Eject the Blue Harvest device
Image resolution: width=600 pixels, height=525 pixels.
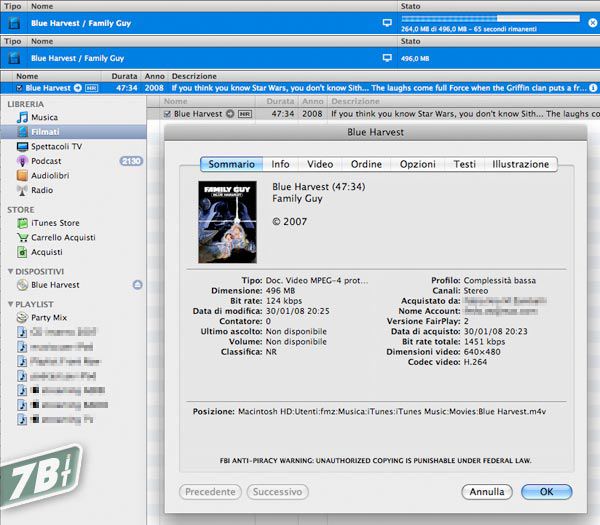pyautogui.click(x=138, y=285)
